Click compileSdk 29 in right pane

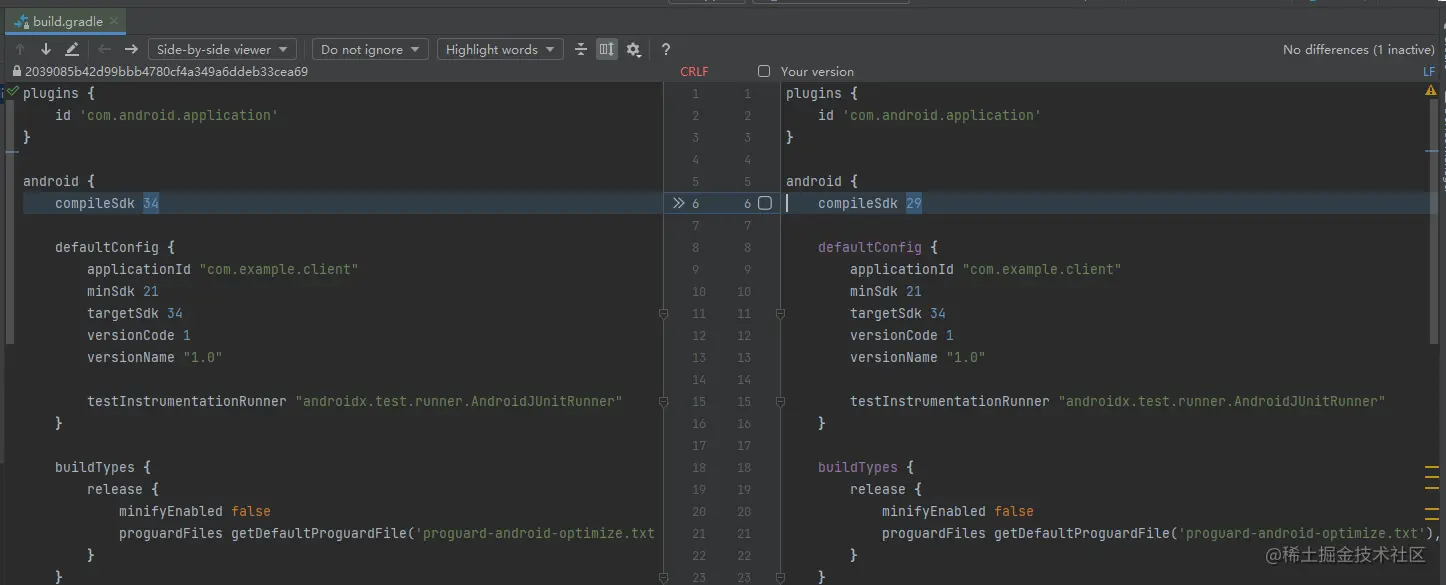(870, 203)
